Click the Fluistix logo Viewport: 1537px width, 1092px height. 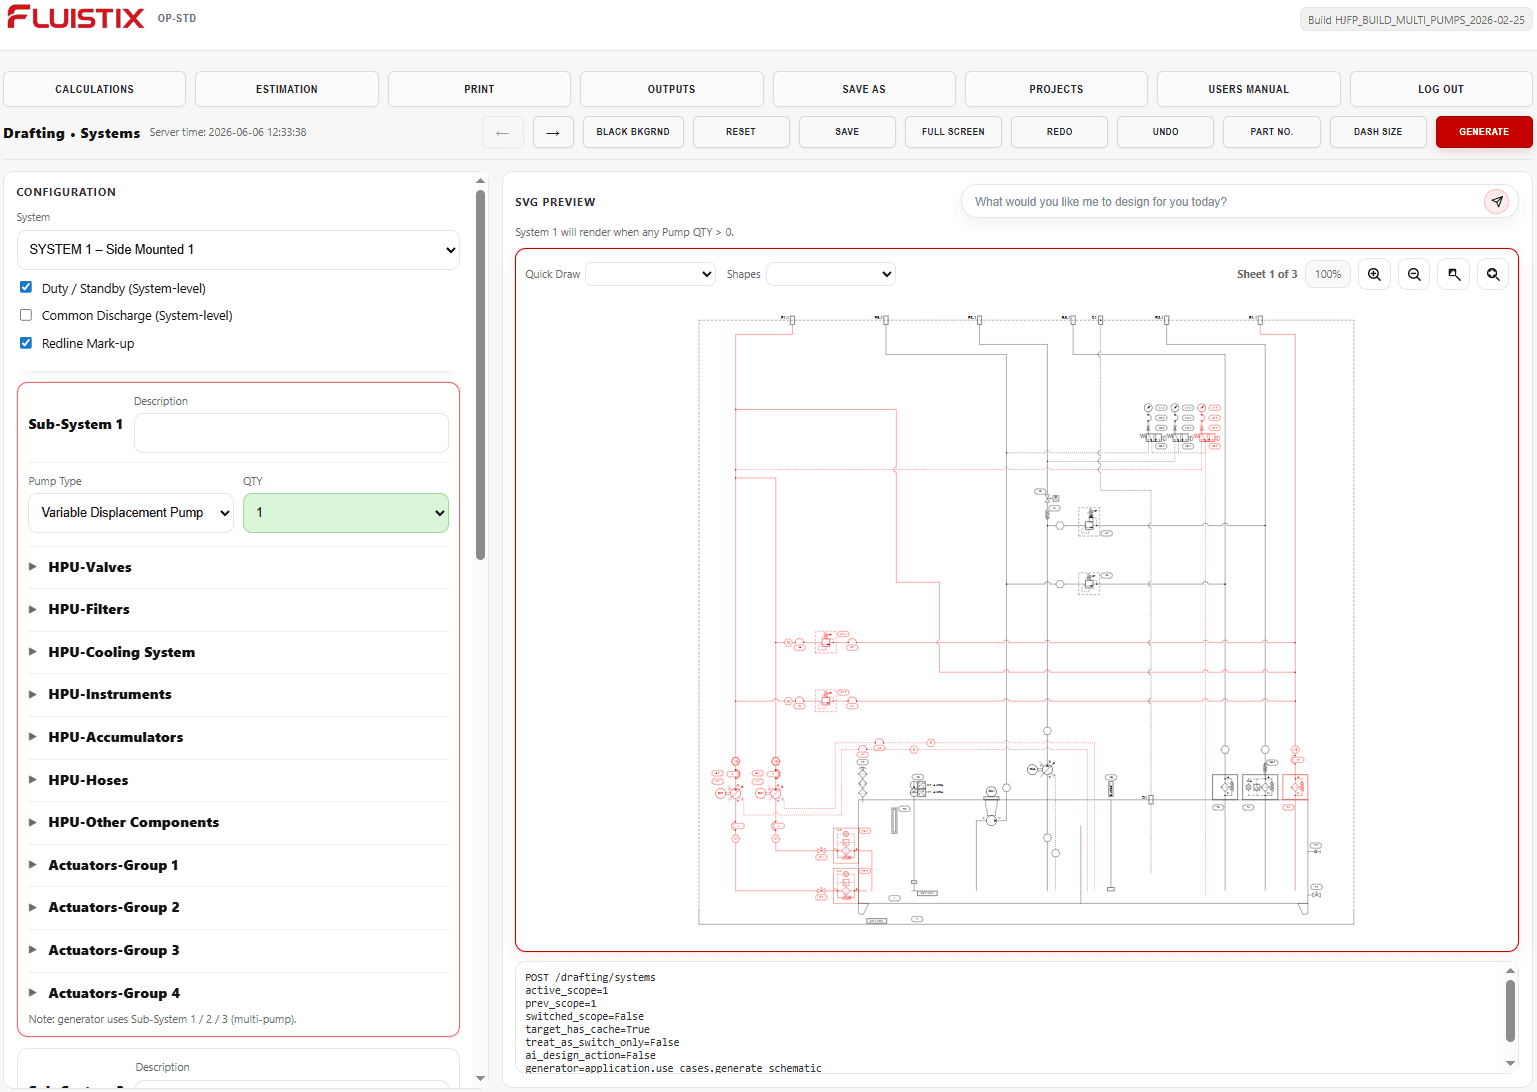coord(76,18)
